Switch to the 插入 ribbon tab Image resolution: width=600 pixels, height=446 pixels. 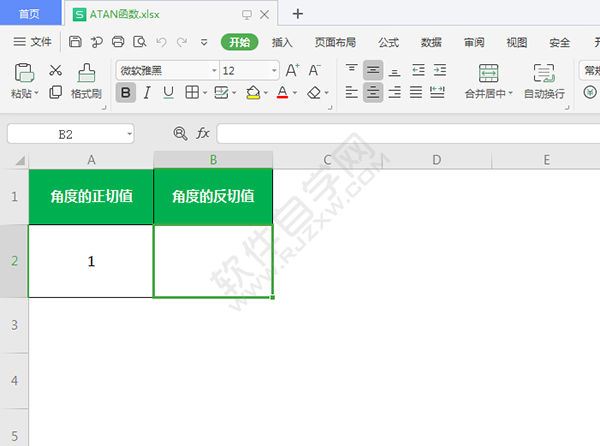[x=282, y=42]
